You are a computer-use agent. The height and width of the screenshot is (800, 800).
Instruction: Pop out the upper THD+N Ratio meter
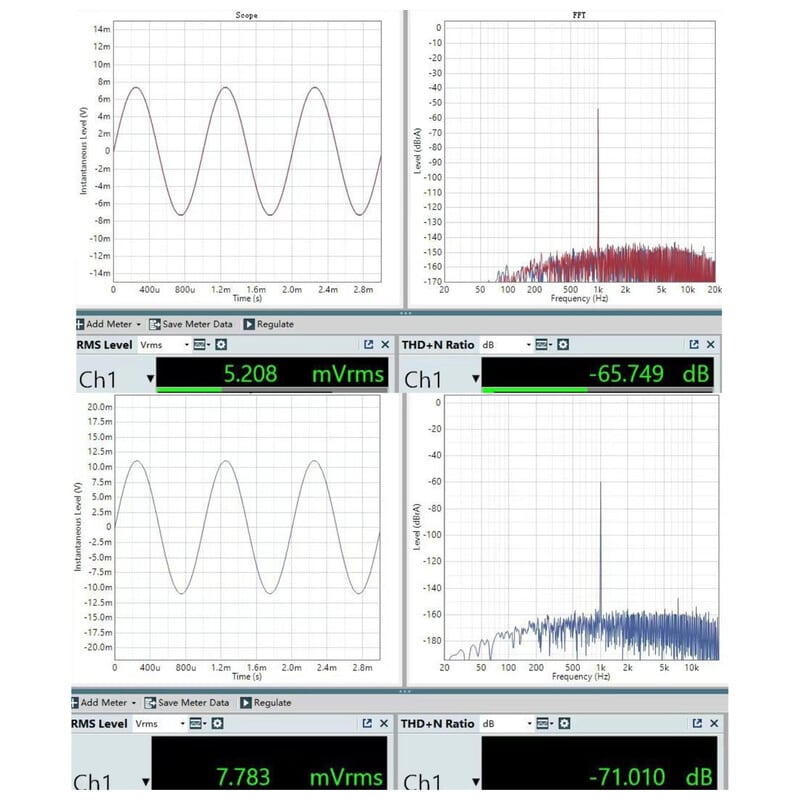coord(694,344)
